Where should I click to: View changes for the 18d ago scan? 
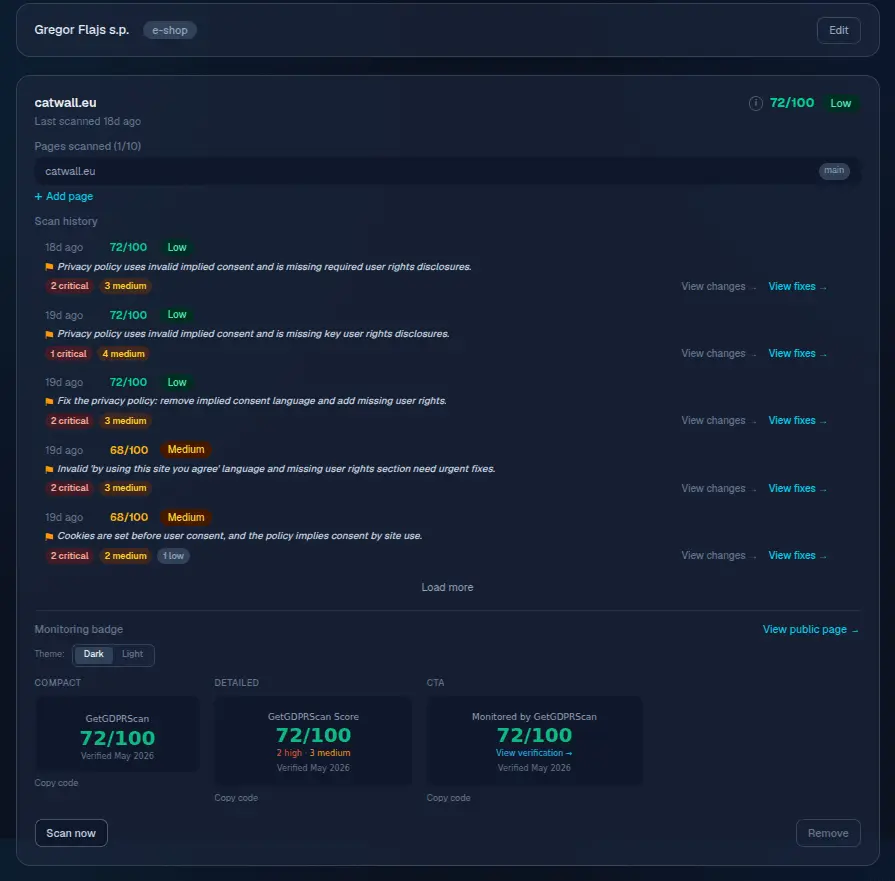719,287
